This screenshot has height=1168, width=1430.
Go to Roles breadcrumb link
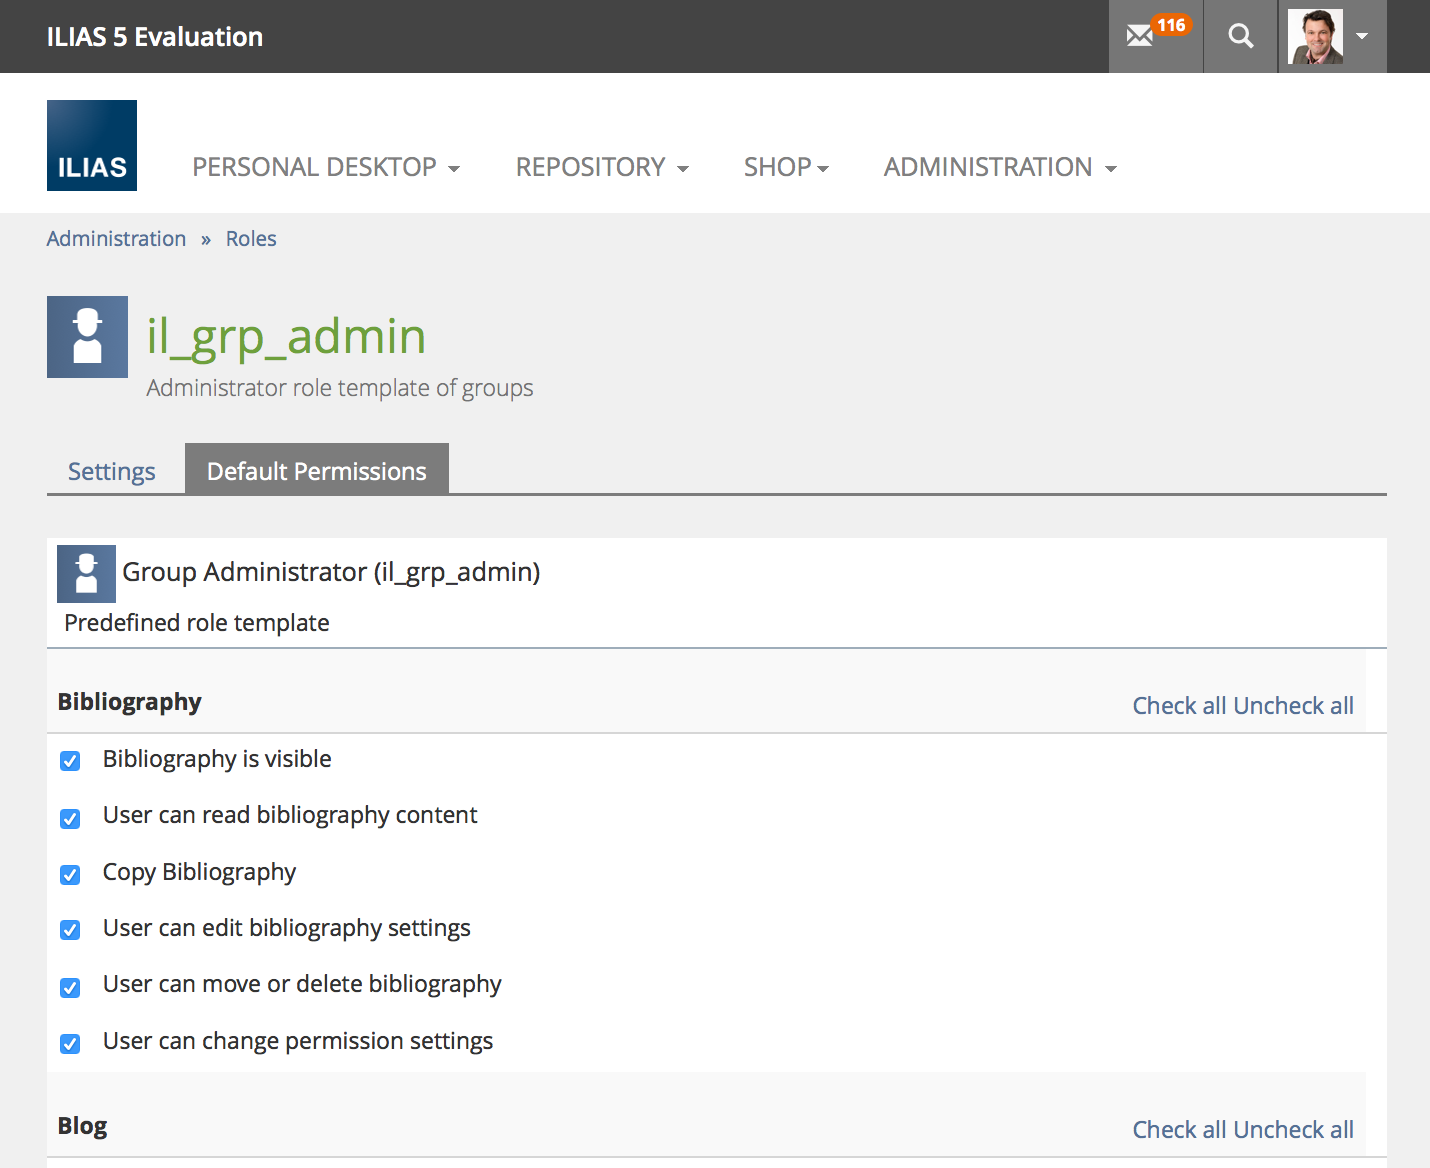251,239
